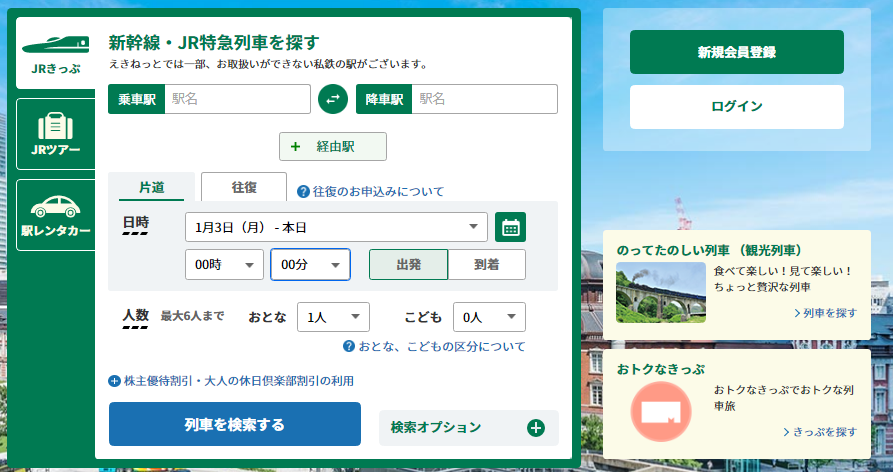Click the 日時 label

coord(136,223)
